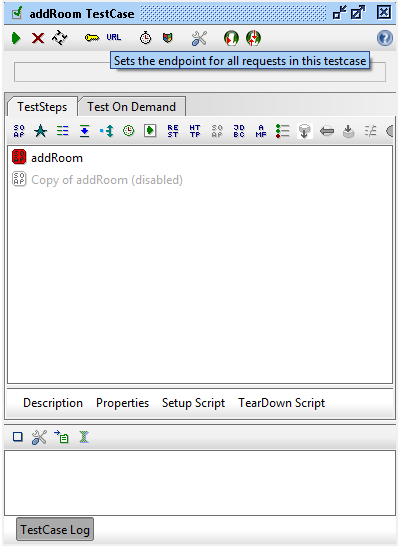Image resolution: width=398 pixels, height=546 pixels.
Task: Open the help question mark icon
Action: [385, 38]
